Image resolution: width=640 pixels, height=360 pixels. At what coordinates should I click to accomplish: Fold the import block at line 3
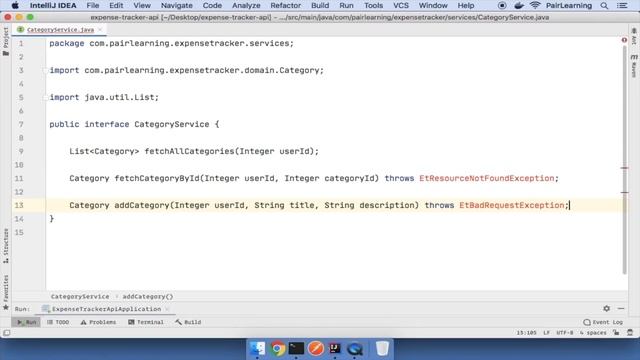45,70
